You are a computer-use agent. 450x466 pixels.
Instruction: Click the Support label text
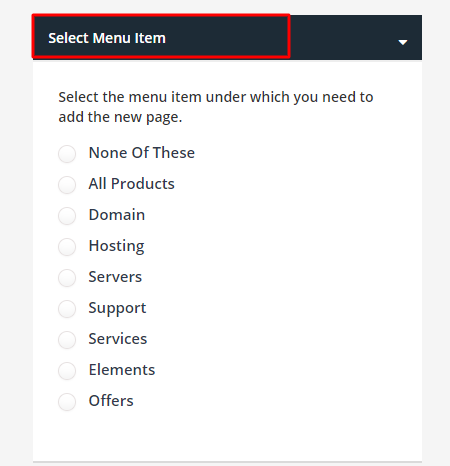117,308
